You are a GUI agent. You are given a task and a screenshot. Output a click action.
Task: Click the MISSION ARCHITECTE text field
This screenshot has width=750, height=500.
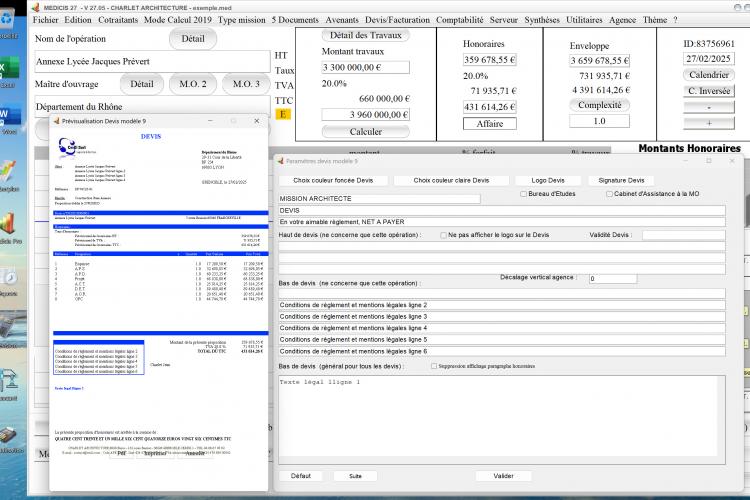point(379,199)
